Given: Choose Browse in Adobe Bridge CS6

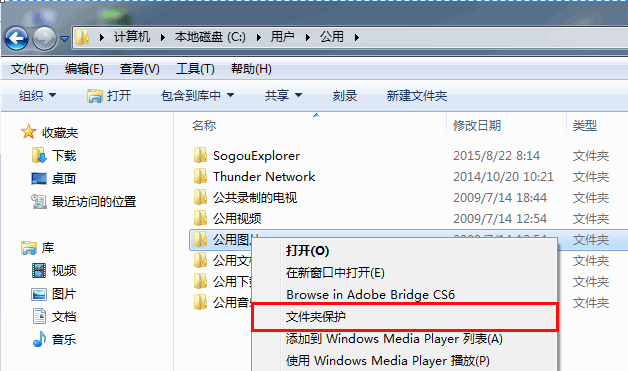Looking at the screenshot, I should tap(370, 294).
